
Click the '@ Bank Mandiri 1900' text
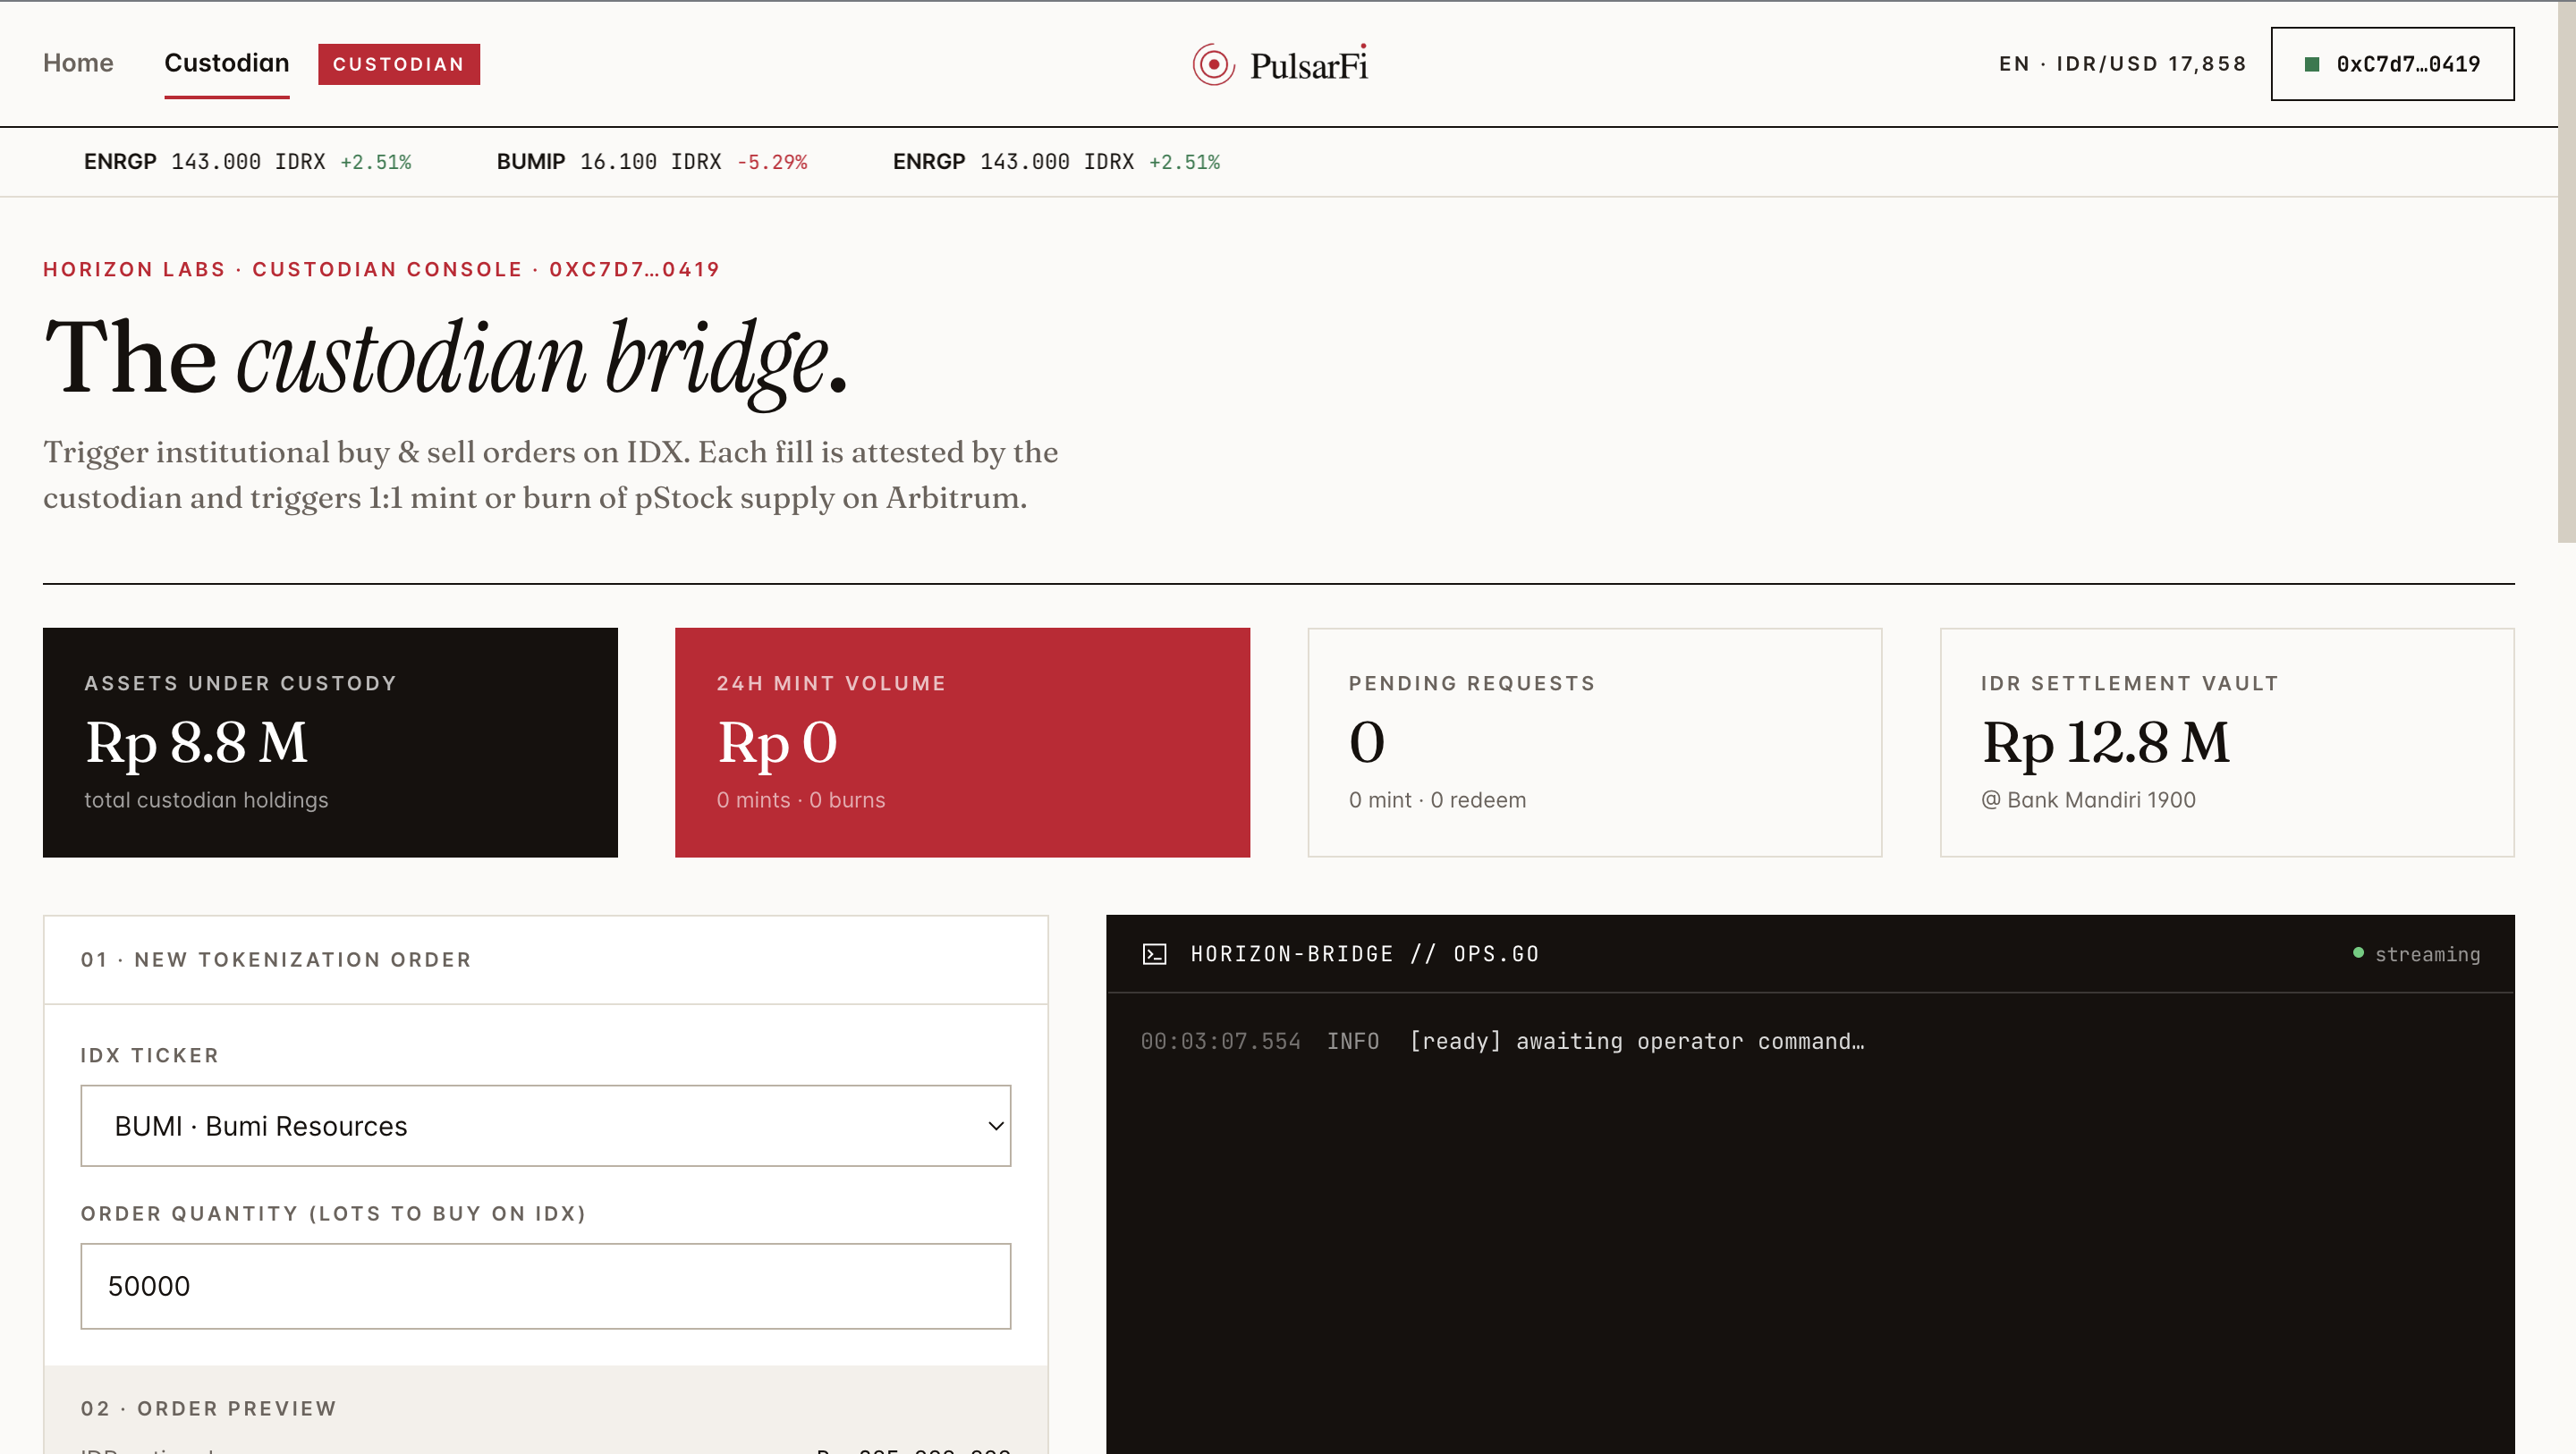2088,800
